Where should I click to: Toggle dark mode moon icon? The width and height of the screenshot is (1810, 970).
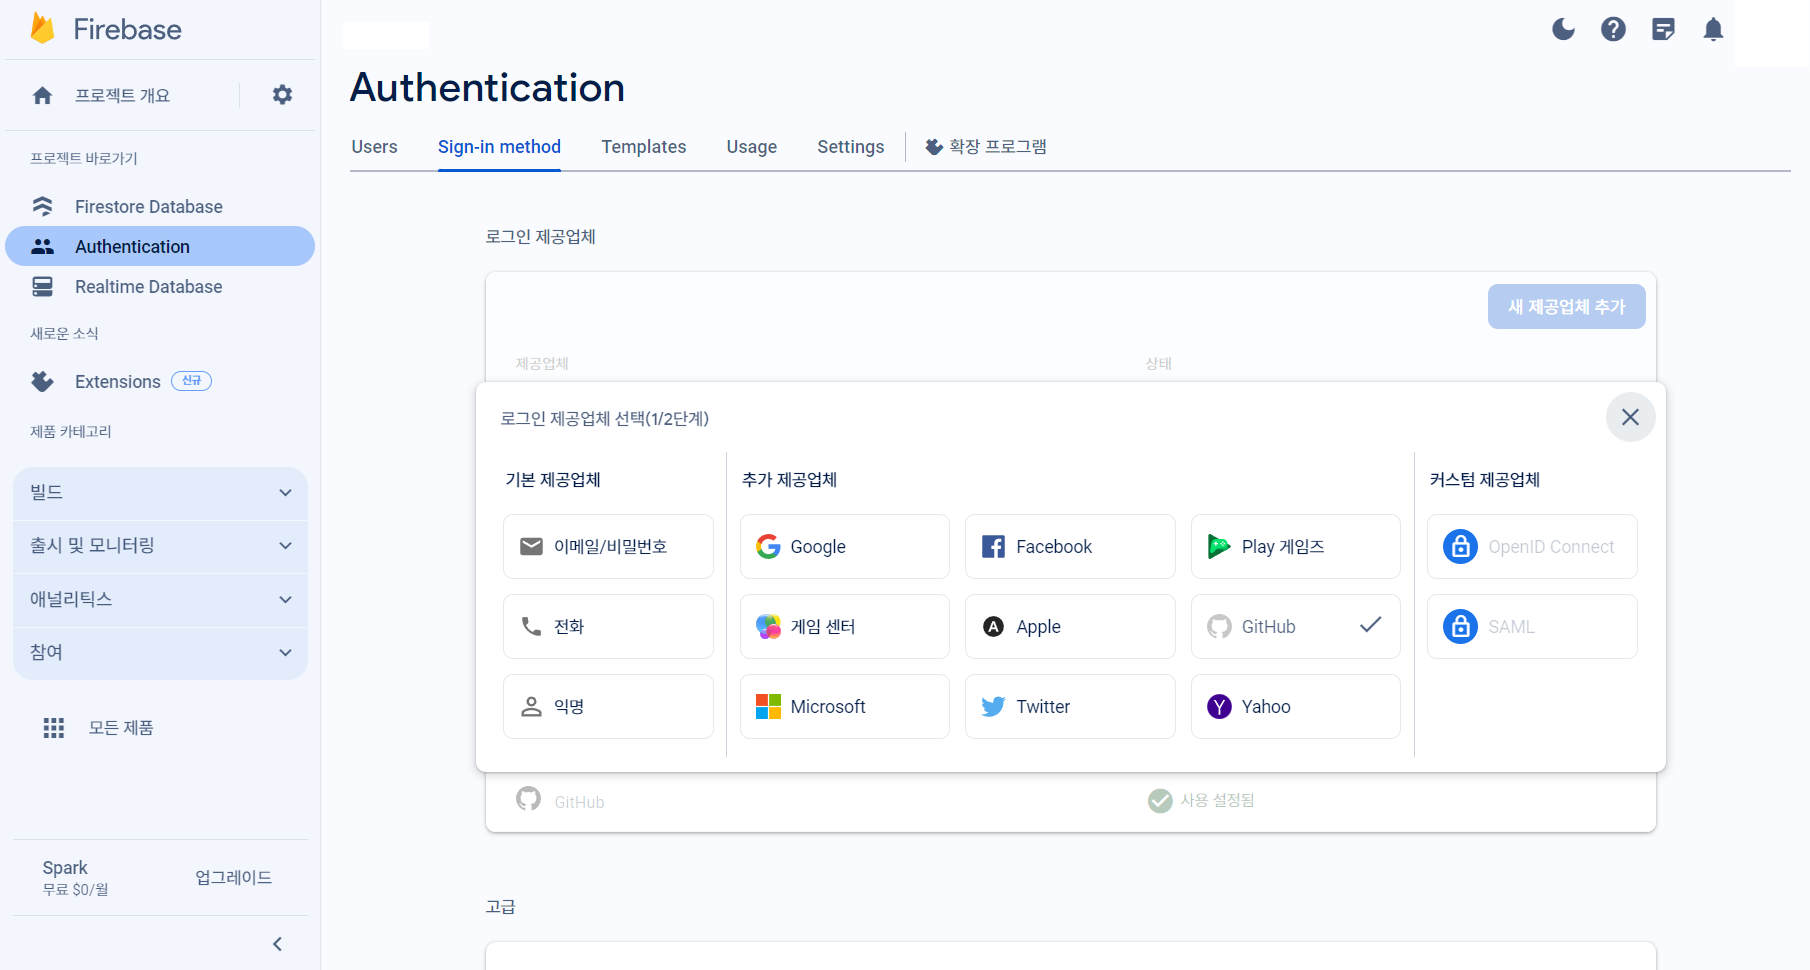click(1563, 29)
